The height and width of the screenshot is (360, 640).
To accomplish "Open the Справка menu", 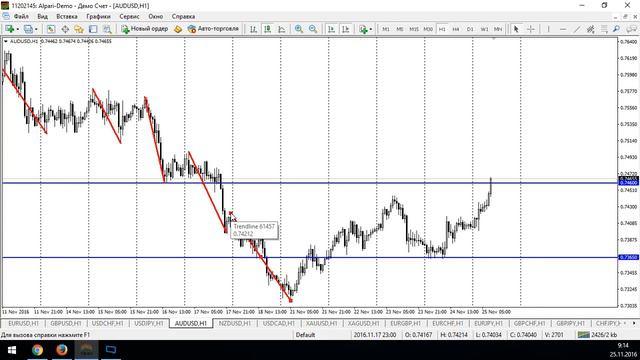I will click(x=183, y=16).
